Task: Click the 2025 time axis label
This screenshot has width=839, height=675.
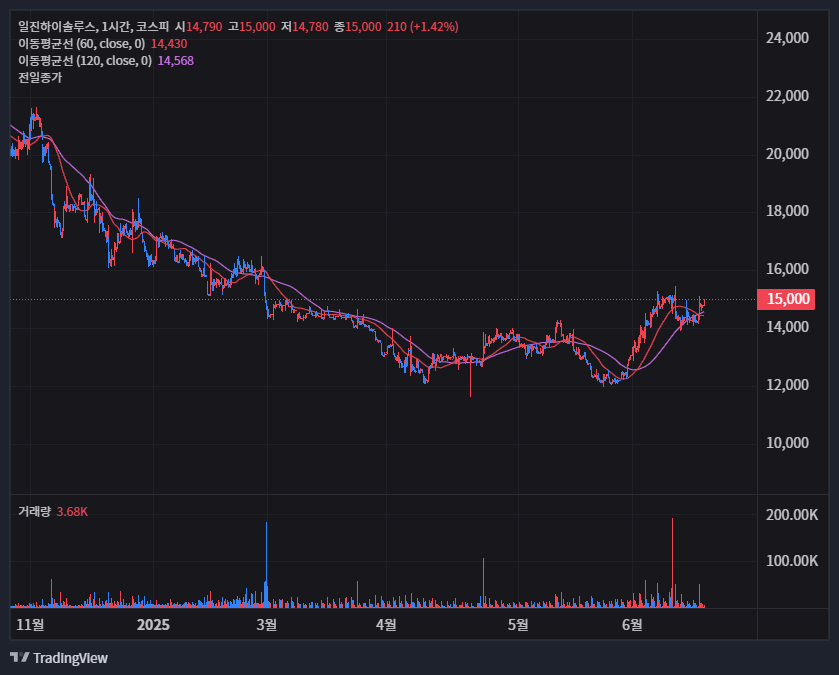Action: [153, 625]
